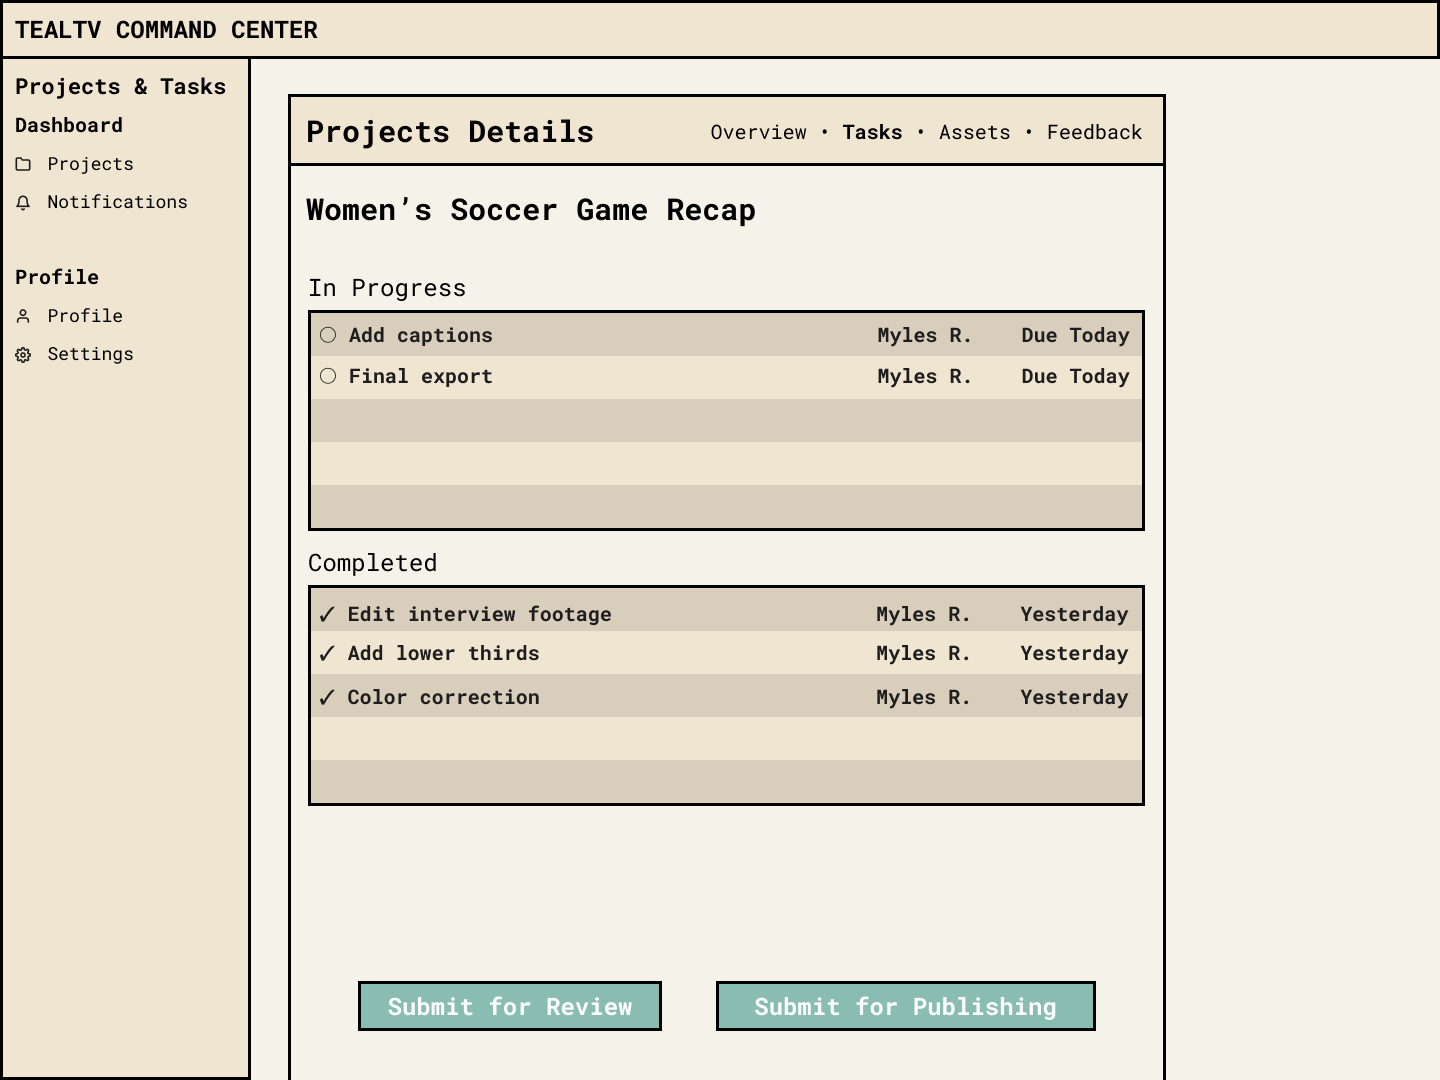Click the Submit for Review button

click(510, 1006)
